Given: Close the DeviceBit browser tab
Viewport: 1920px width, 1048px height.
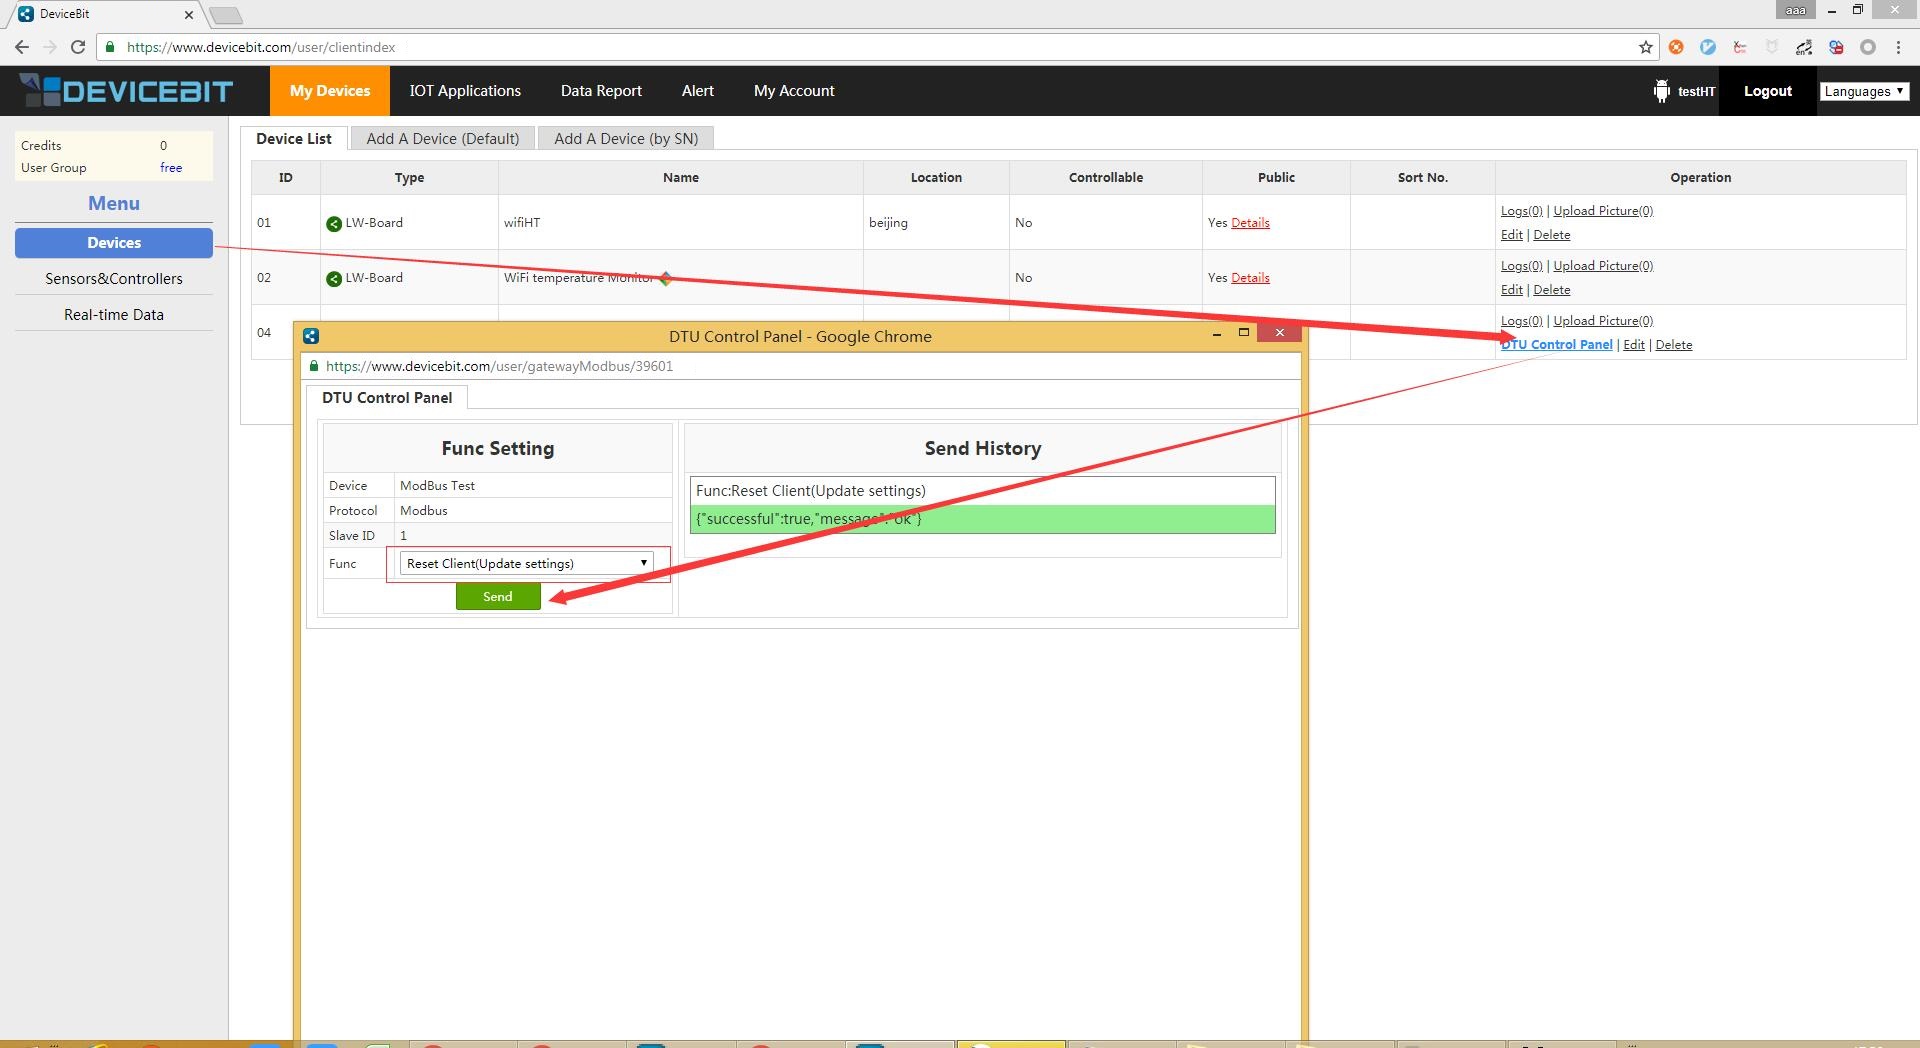Looking at the screenshot, I should point(189,14).
